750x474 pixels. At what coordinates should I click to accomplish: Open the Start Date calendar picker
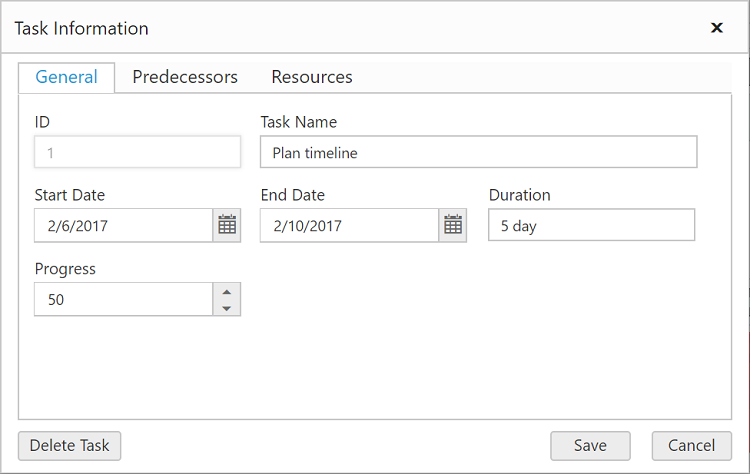[227, 226]
